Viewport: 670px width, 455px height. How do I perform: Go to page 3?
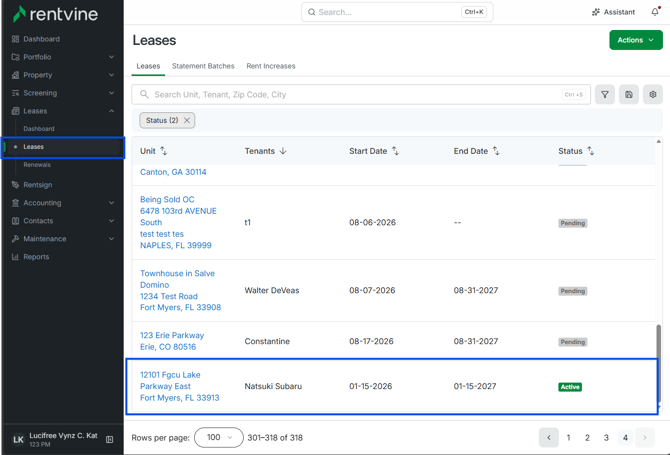(606, 437)
